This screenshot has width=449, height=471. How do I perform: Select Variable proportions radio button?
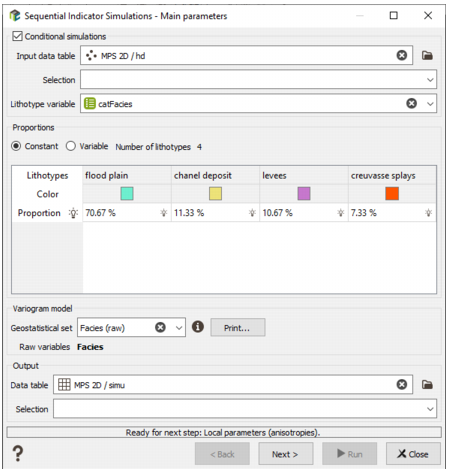coord(71,146)
